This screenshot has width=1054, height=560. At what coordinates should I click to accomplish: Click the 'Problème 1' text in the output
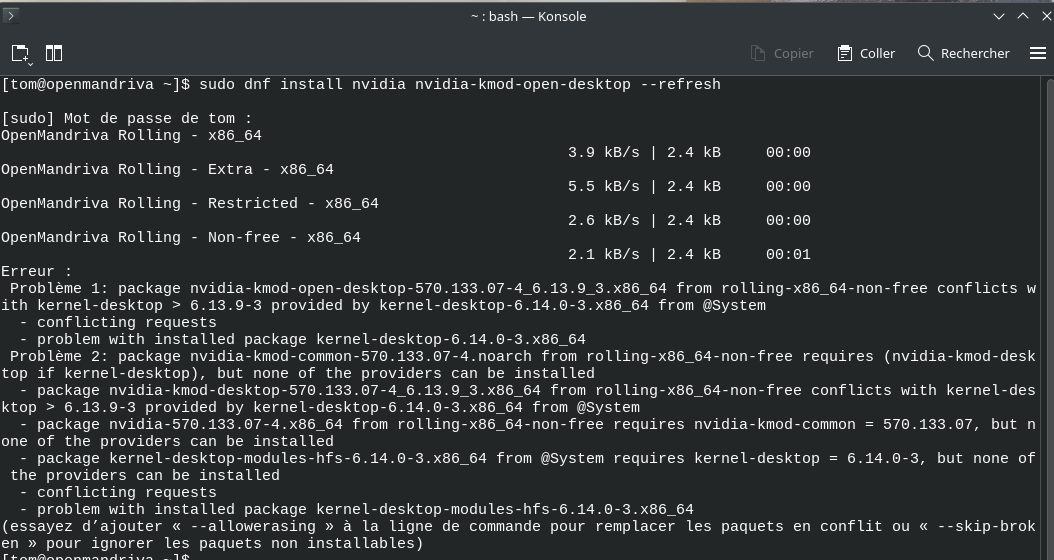[59, 289]
